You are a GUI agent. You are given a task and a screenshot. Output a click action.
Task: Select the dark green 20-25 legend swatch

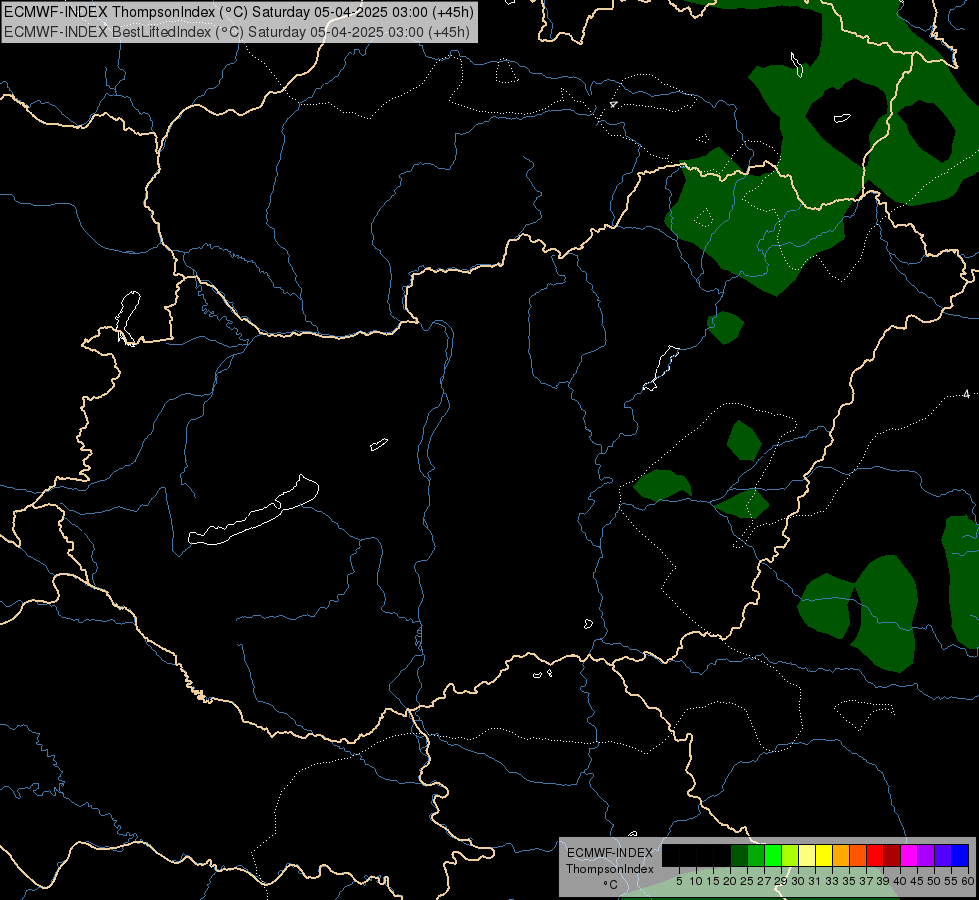coord(739,855)
